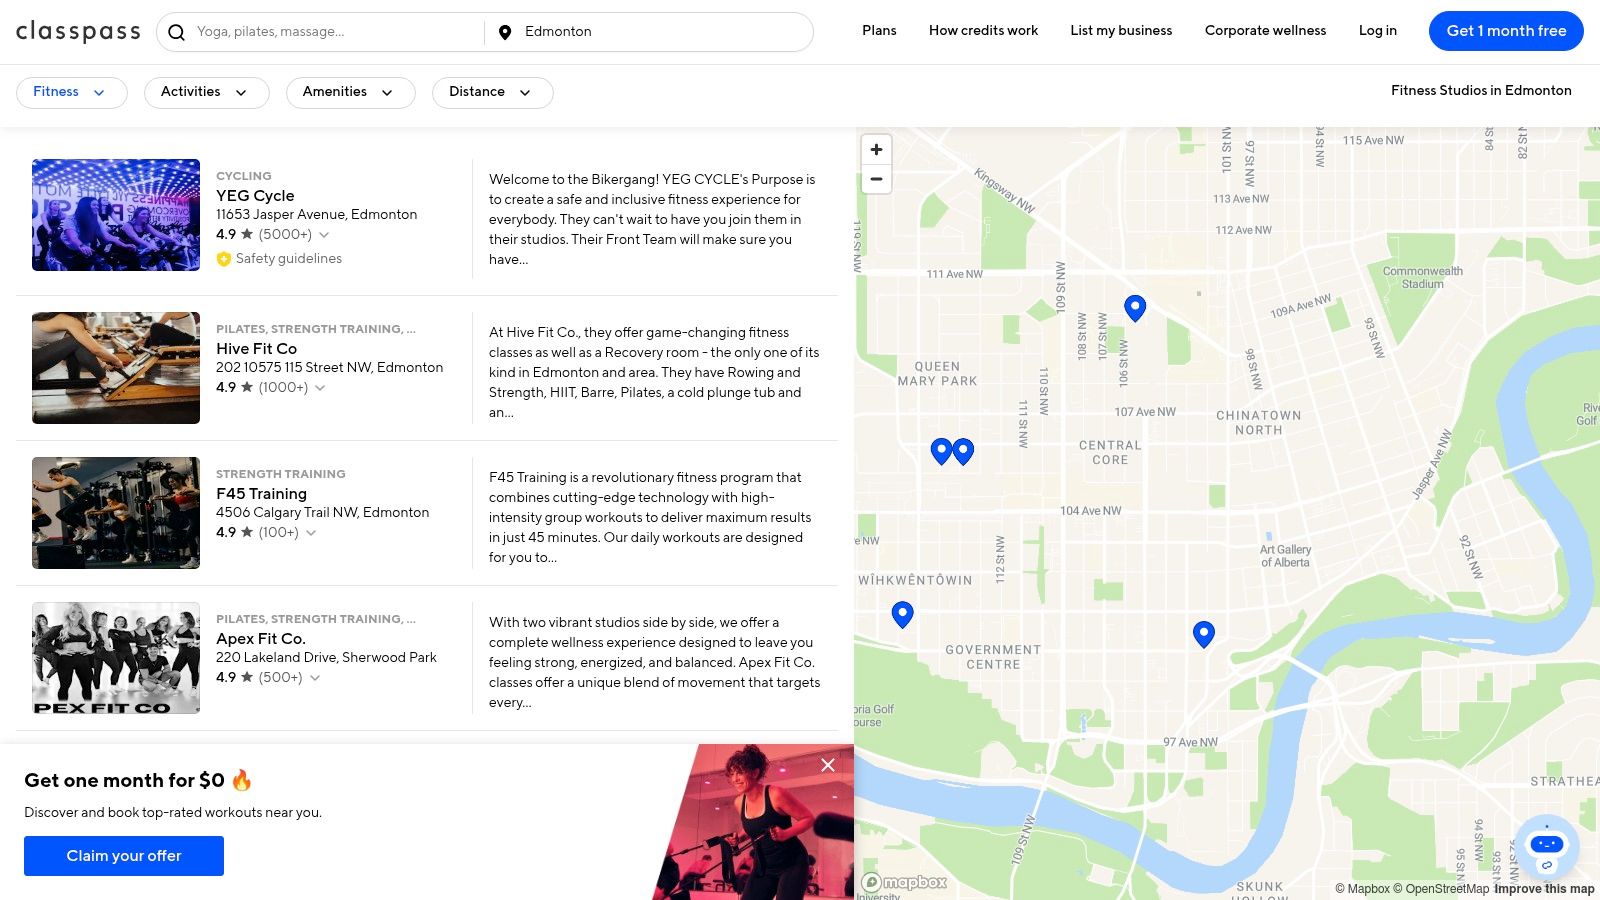The height and width of the screenshot is (900, 1600).
Task: Click Log in
Action: 1377,31
